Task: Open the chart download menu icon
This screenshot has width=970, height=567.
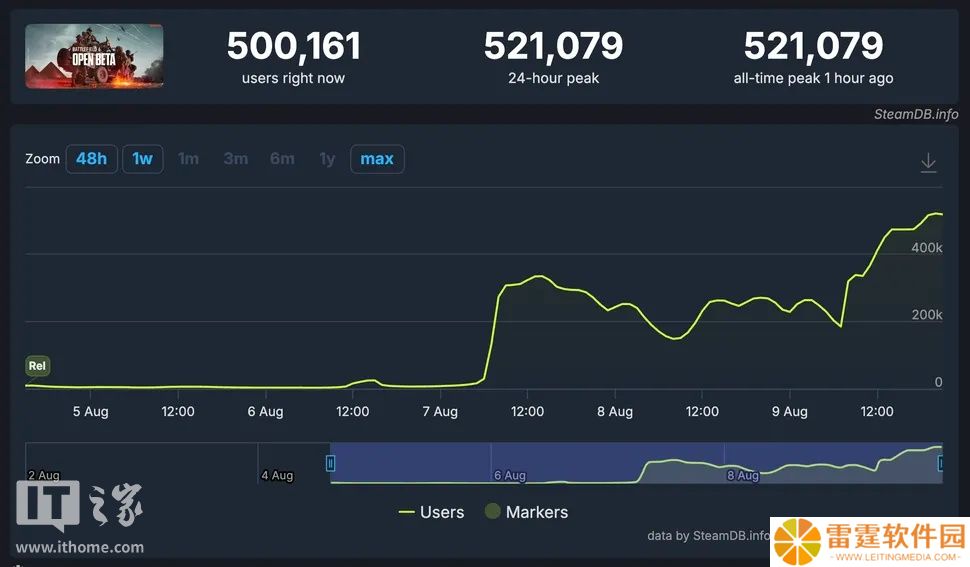Action: pos(928,163)
